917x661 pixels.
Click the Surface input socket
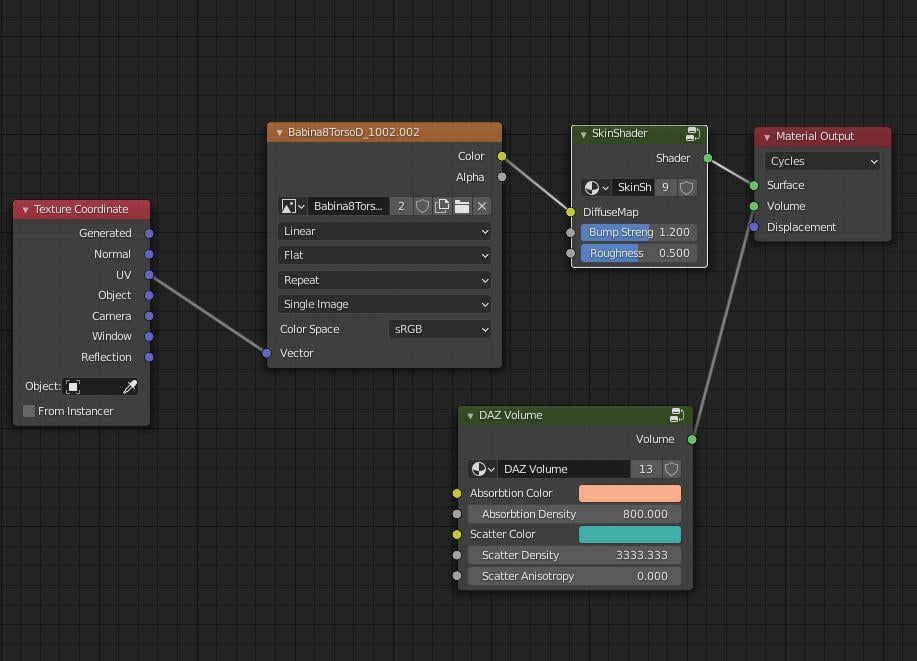[754, 185]
